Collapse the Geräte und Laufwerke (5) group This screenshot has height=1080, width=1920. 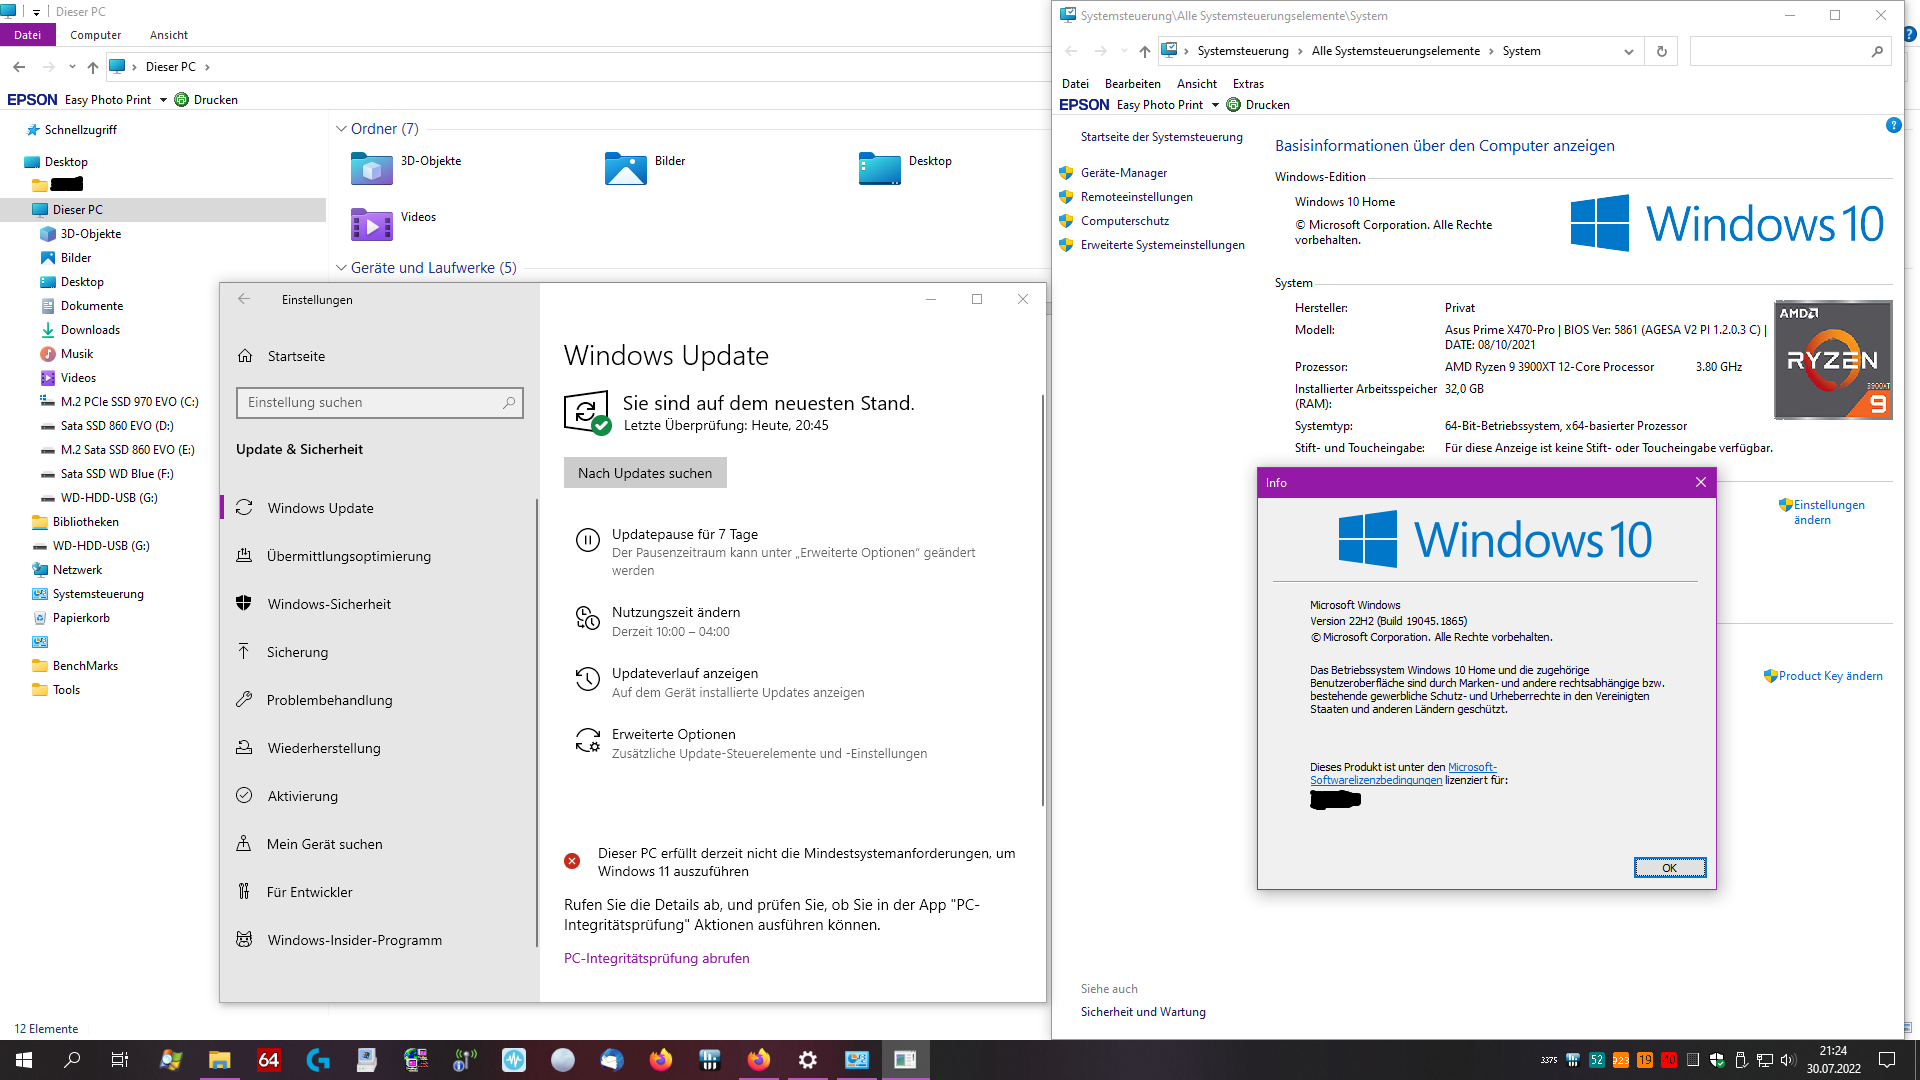pyautogui.click(x=341, y=268)
